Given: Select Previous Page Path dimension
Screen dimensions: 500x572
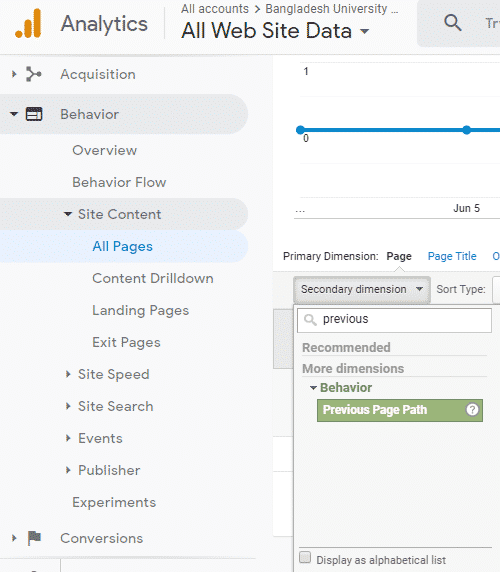Looking at the screenshot, I should click(400, 410).
